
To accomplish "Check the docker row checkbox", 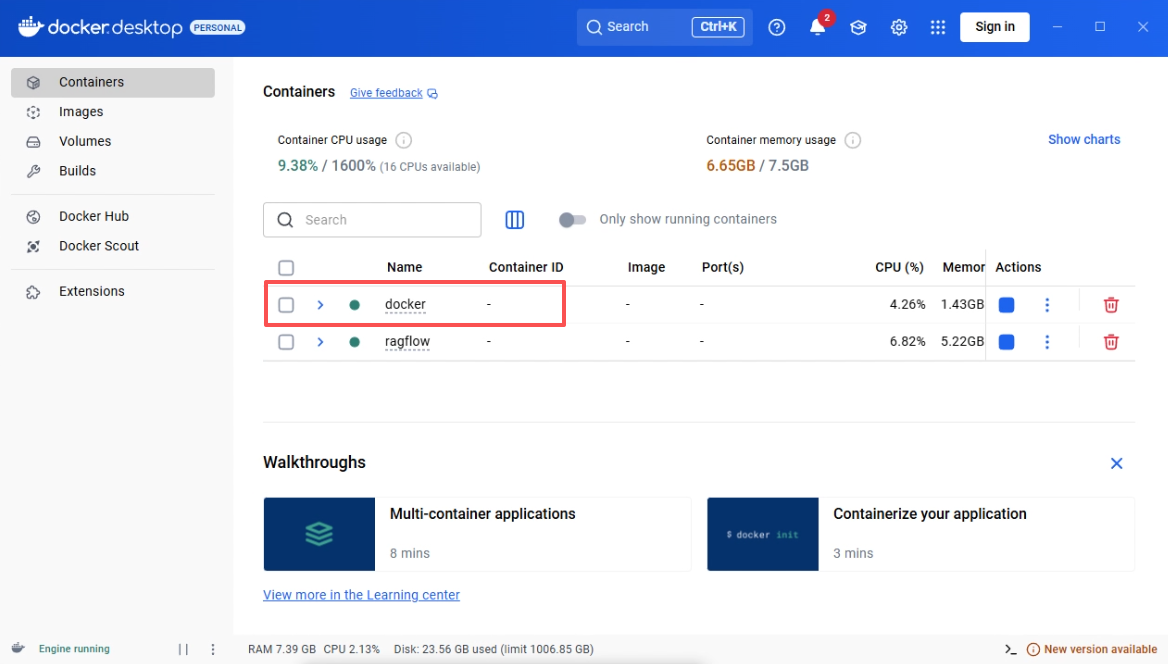I will click(286, 305).
